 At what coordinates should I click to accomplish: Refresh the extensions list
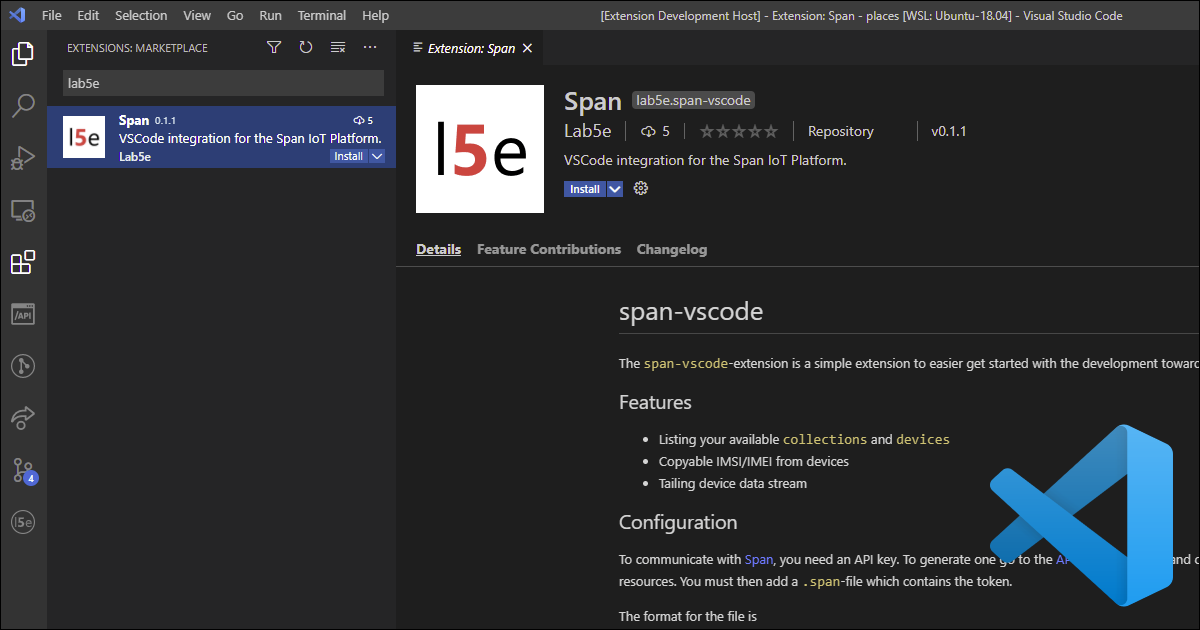tap(306, 47)
